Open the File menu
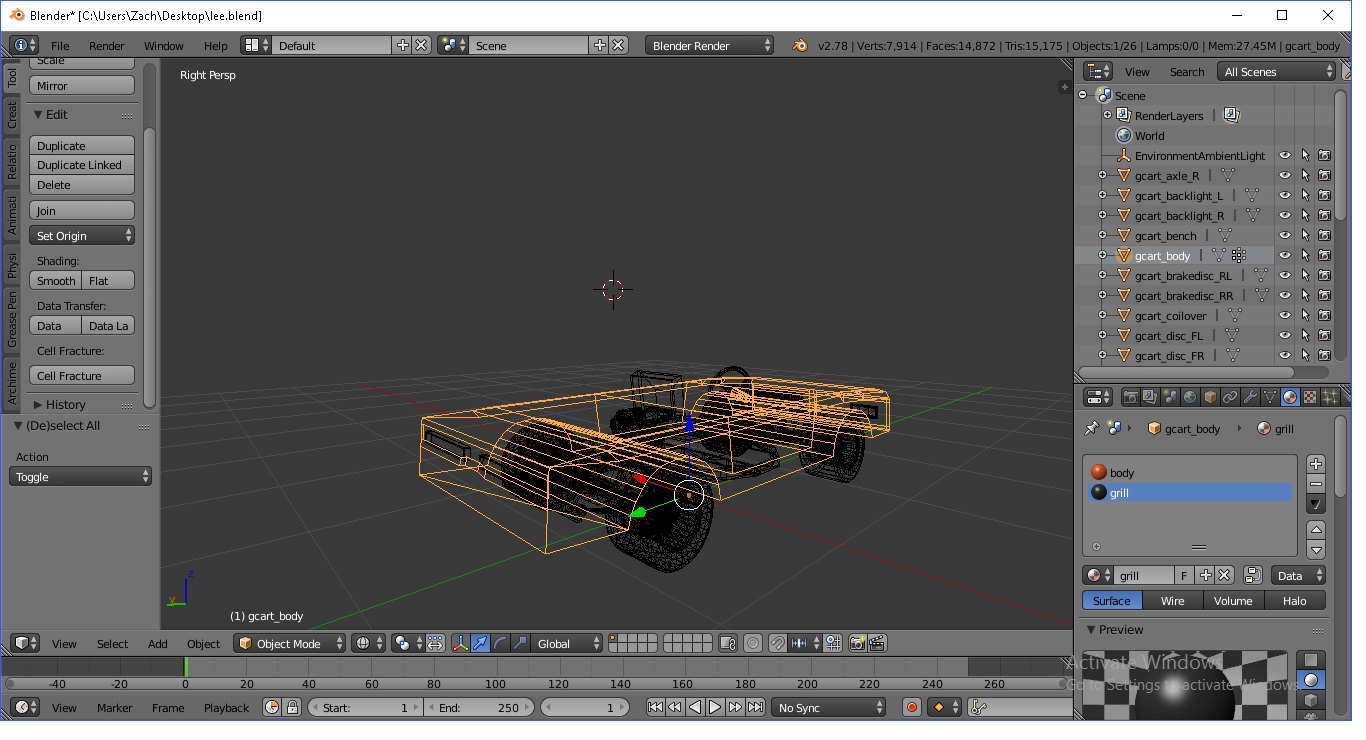The height and width of the screenshot is (740, 1366). pyautogui.click(x=60, y=45)
